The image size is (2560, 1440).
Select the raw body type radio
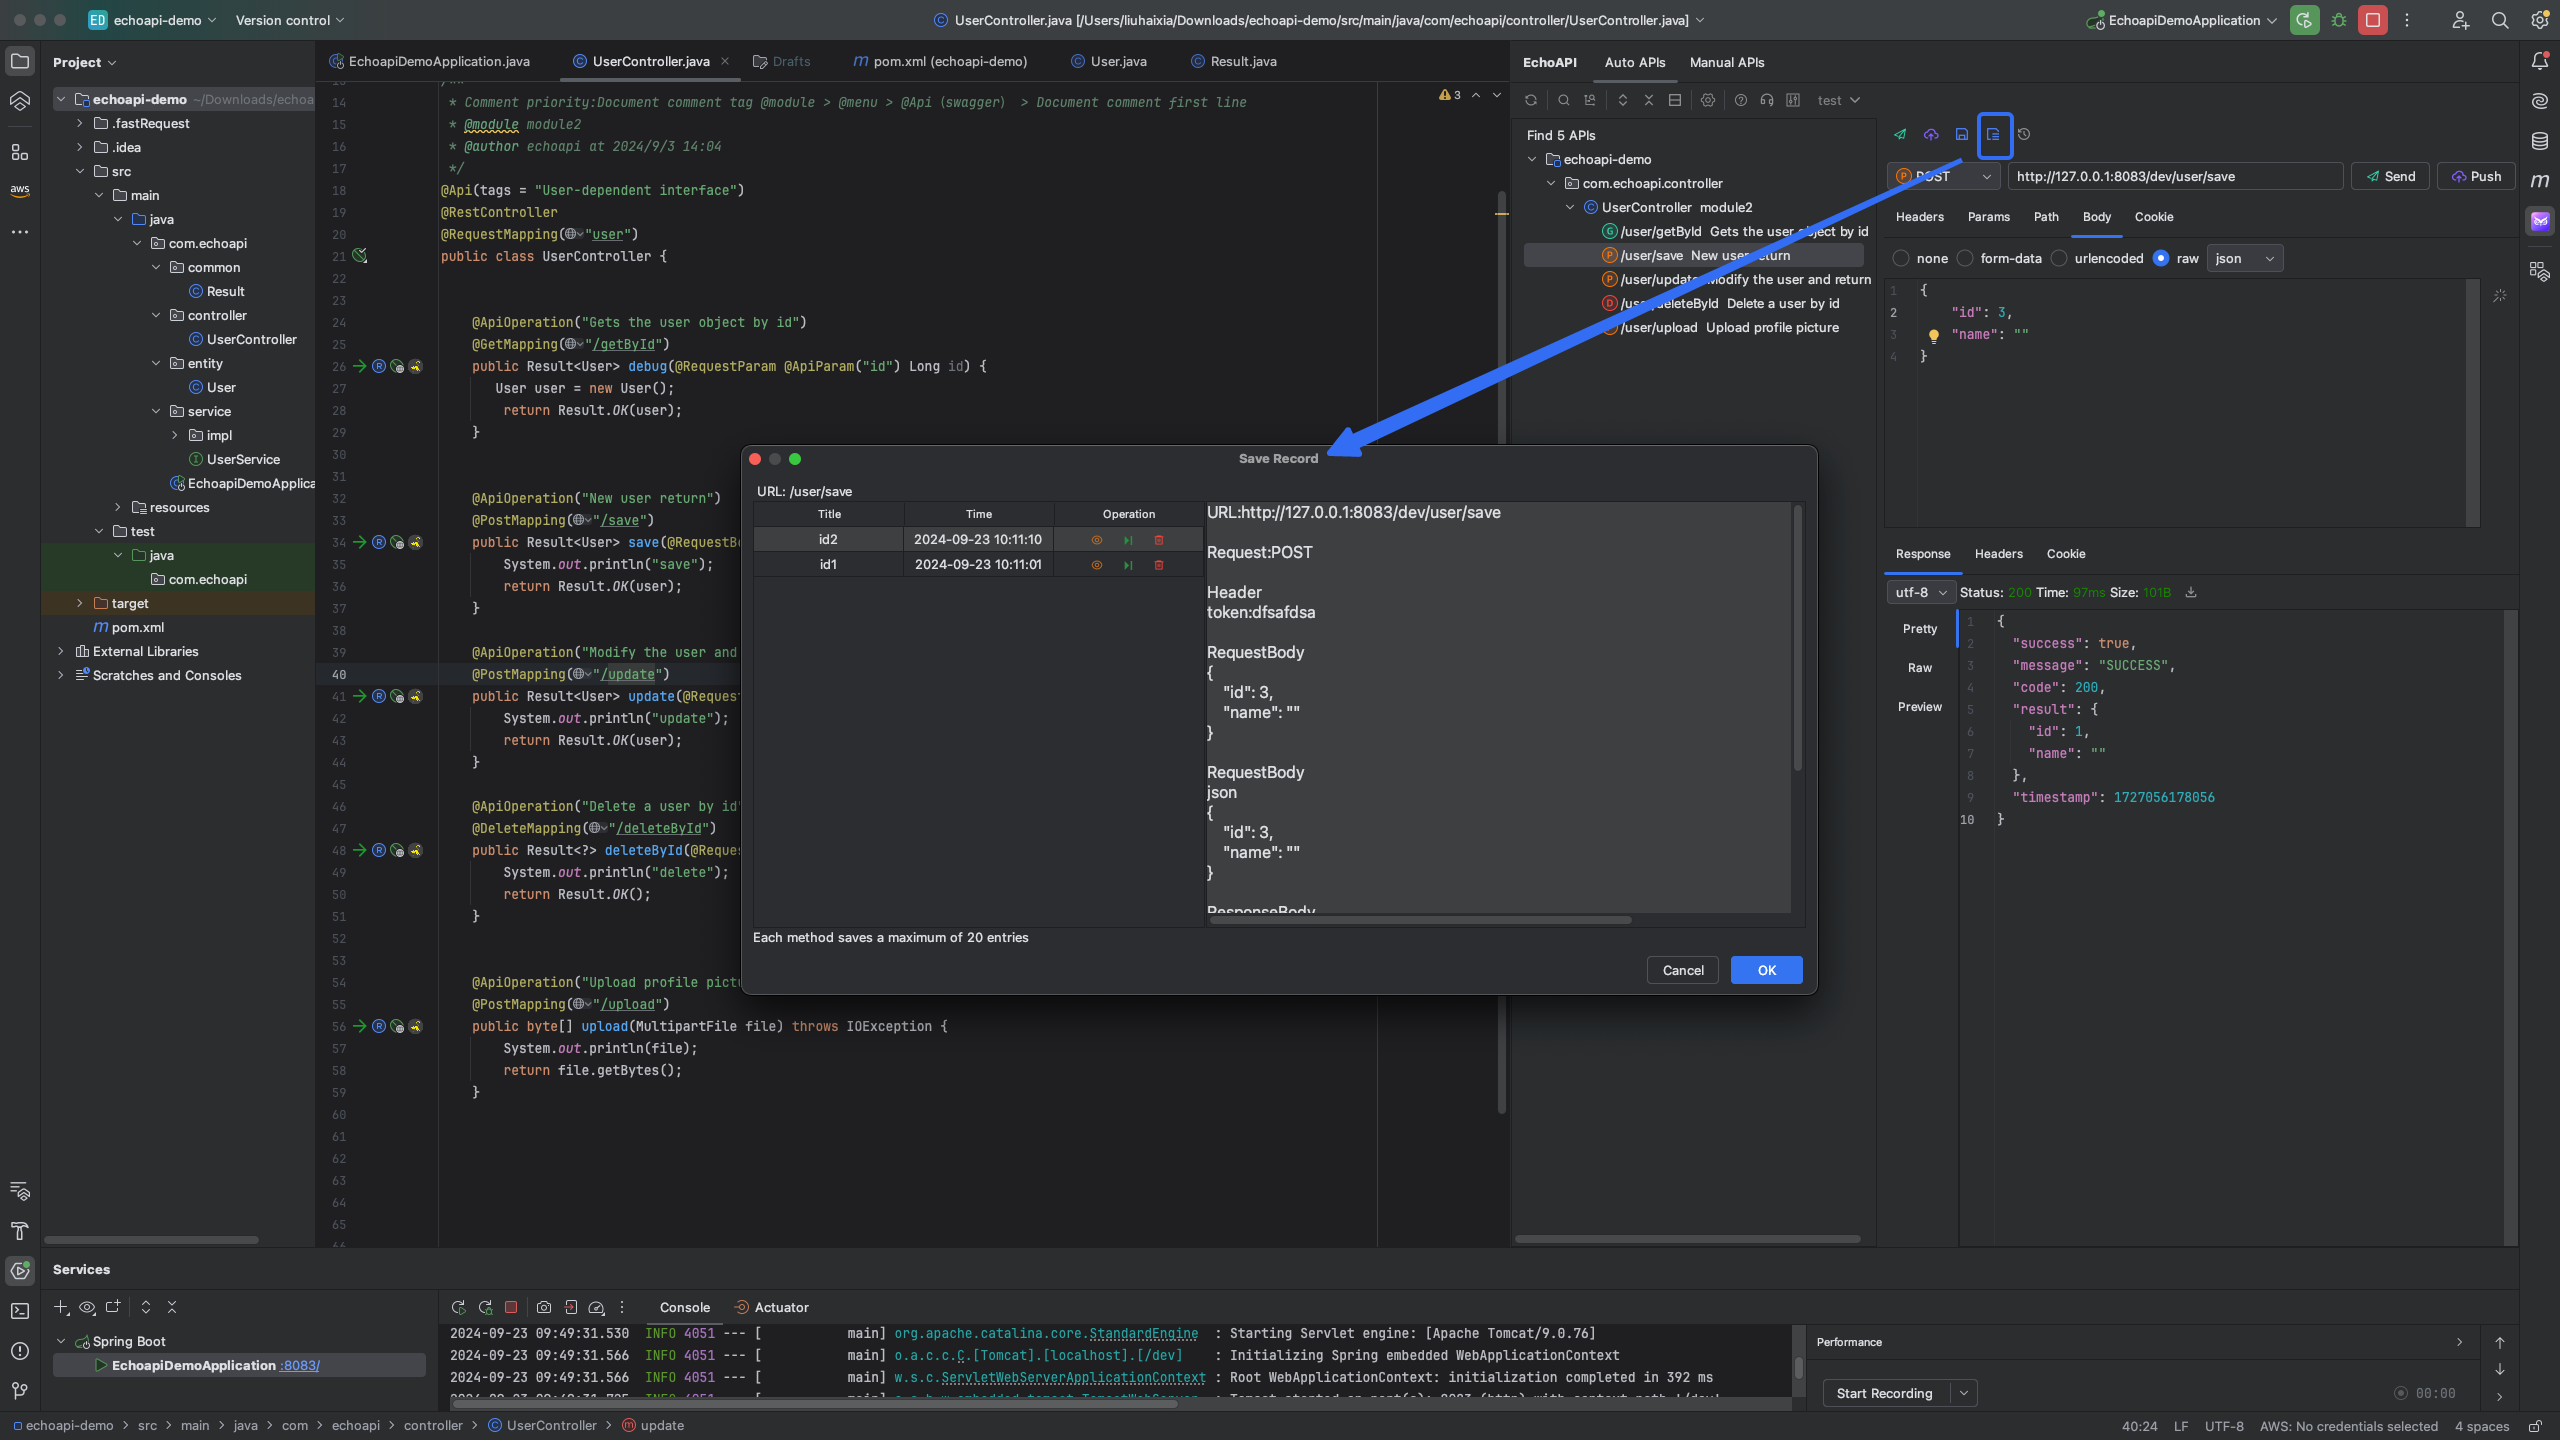pos(2161,258)
